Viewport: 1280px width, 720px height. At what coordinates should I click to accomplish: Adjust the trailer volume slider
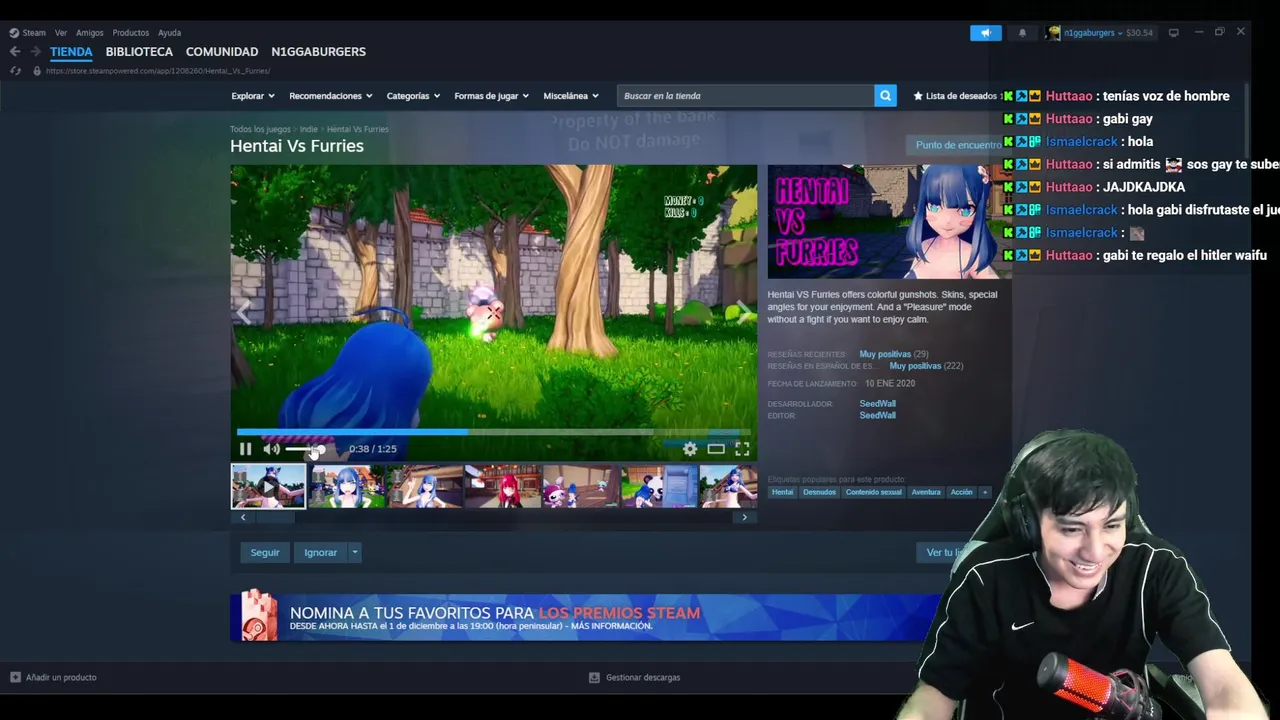(x=305, y=449)
